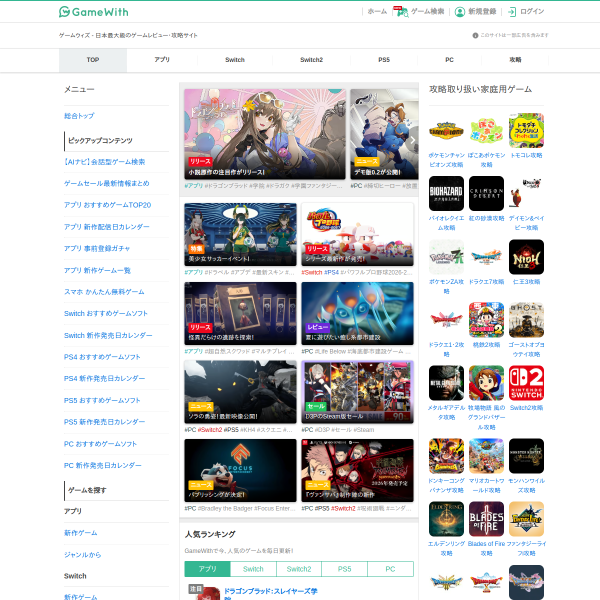Image resolution: width=600 pixels, height=600 pixels.
Task: Open the Dragon Quest 7 guide icon
Action: point(486,257)
